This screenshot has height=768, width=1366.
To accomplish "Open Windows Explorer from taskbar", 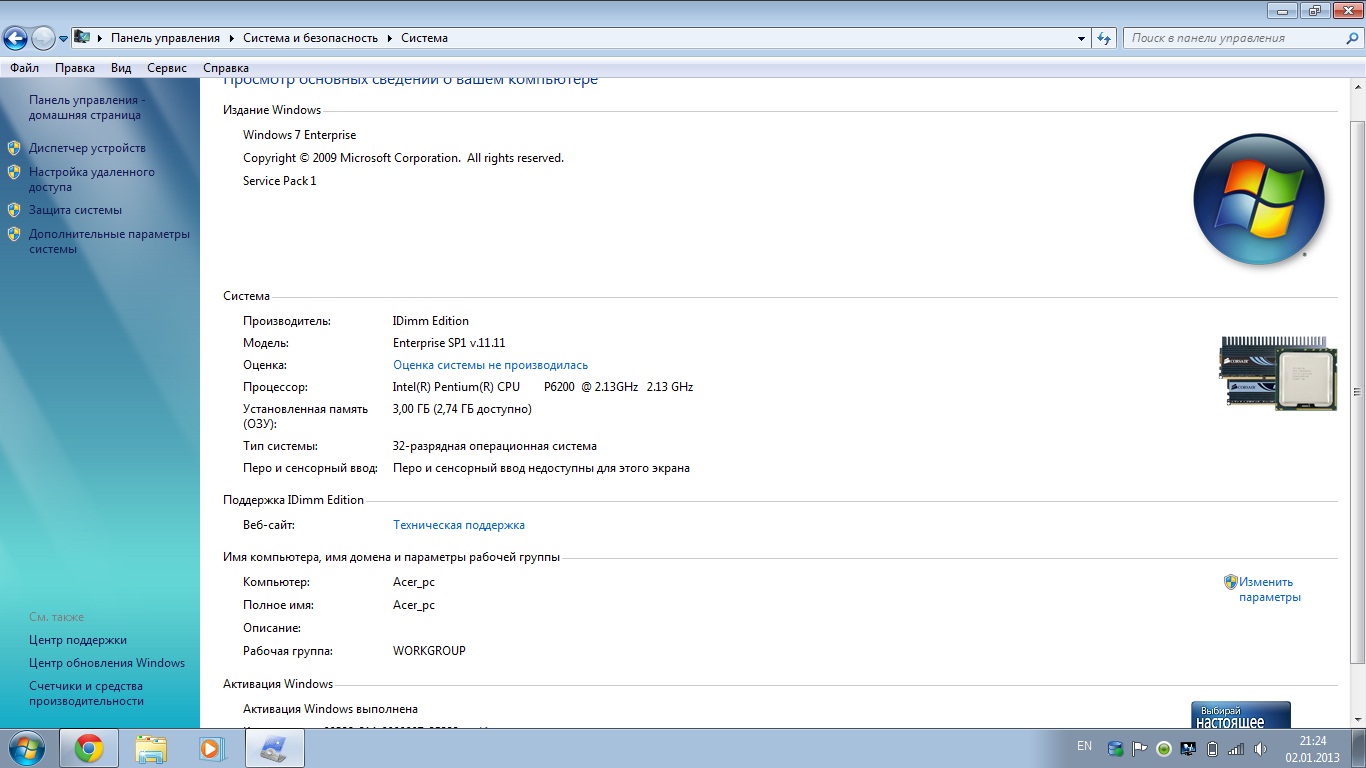I will coord(151,748).
